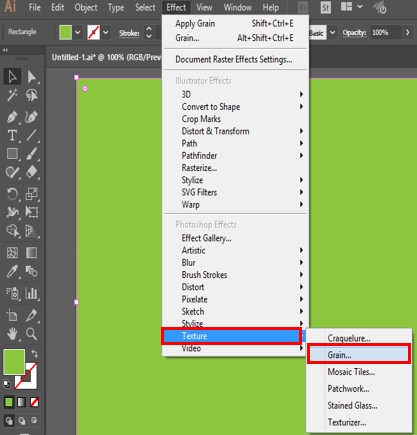
Task: Open Document Raster Effects Settings
Action: 236,60
